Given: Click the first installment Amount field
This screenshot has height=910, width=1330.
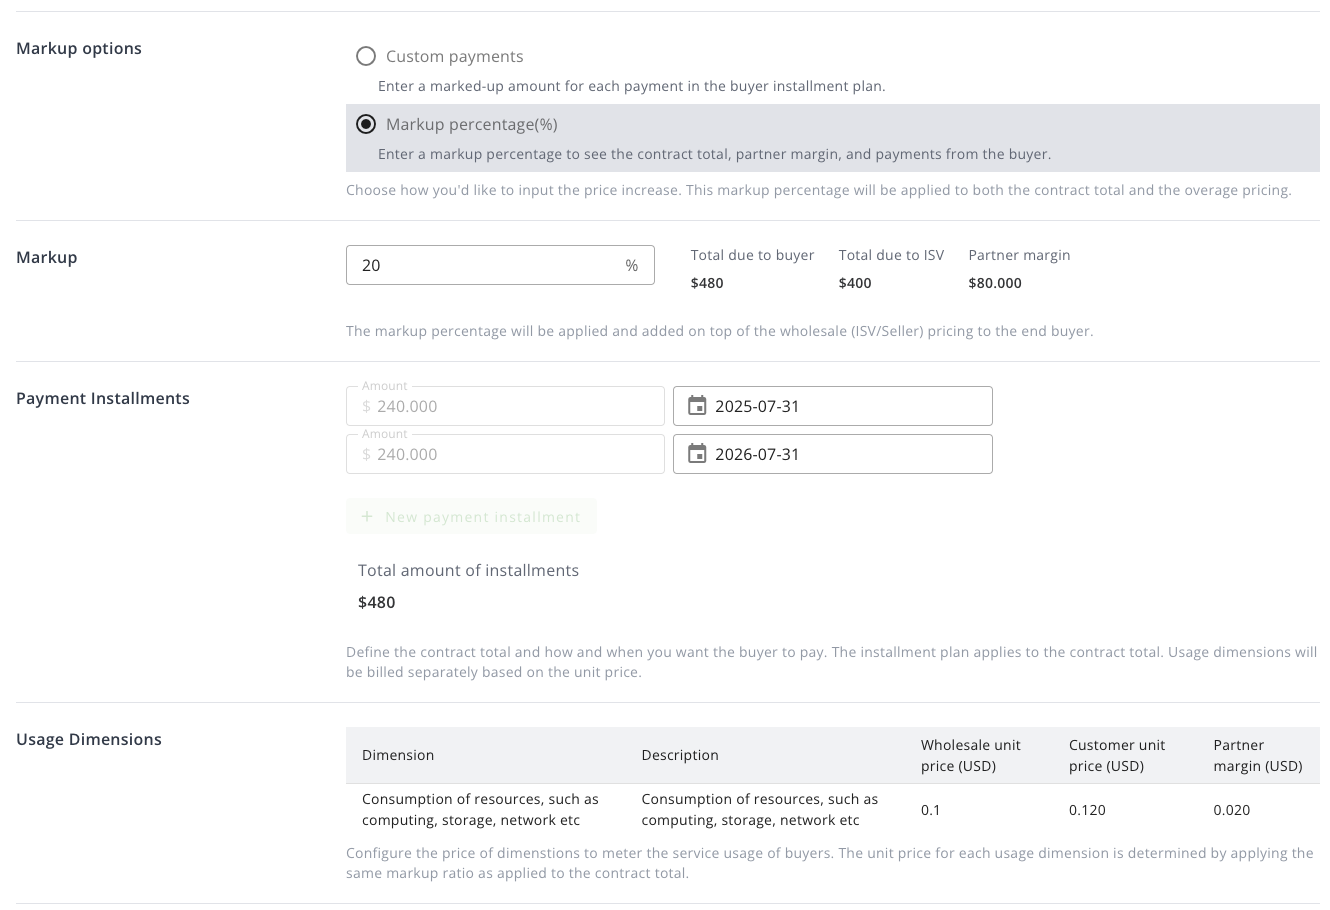Looking at the screenshot, I should click(x=505, y=406).
